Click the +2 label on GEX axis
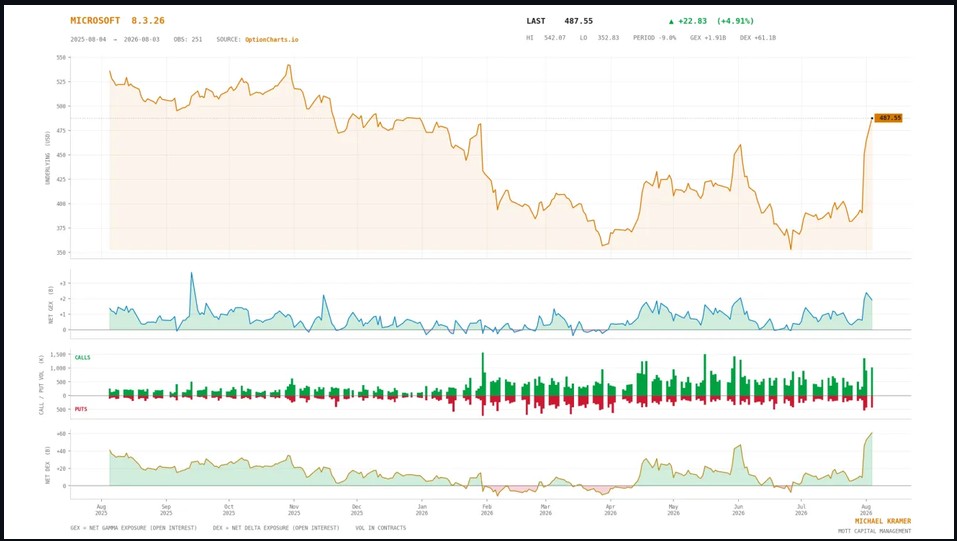This screenshot has height=541, width=957. (x=63, y=299)
